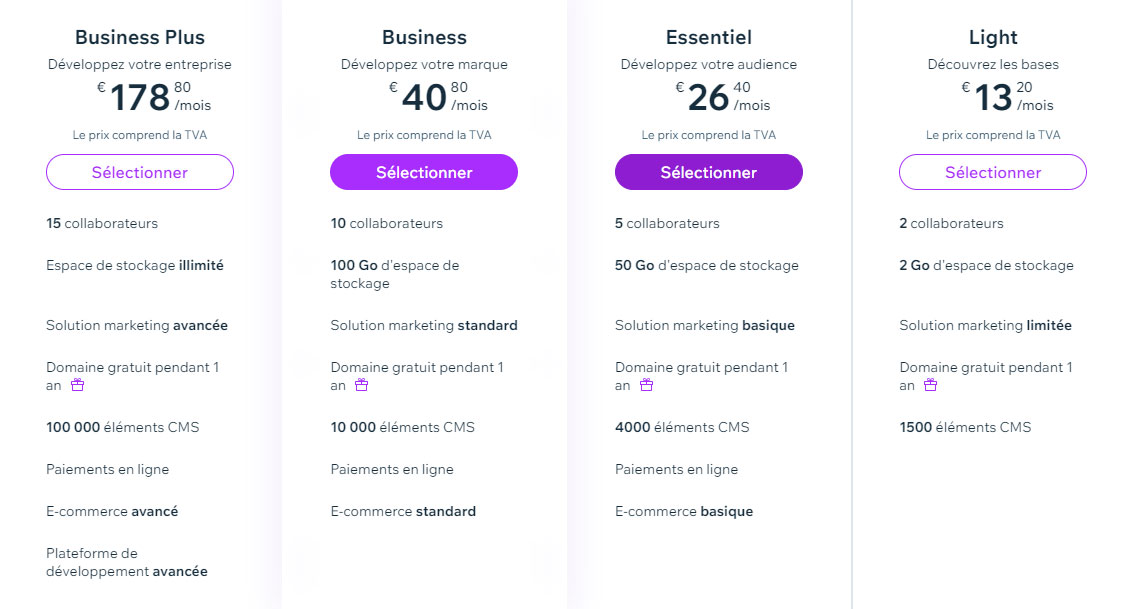The height and width of the screenshot is (609, 1128).
Task: Pick the Light plan Sélectionner button
Action: (993, 173)
